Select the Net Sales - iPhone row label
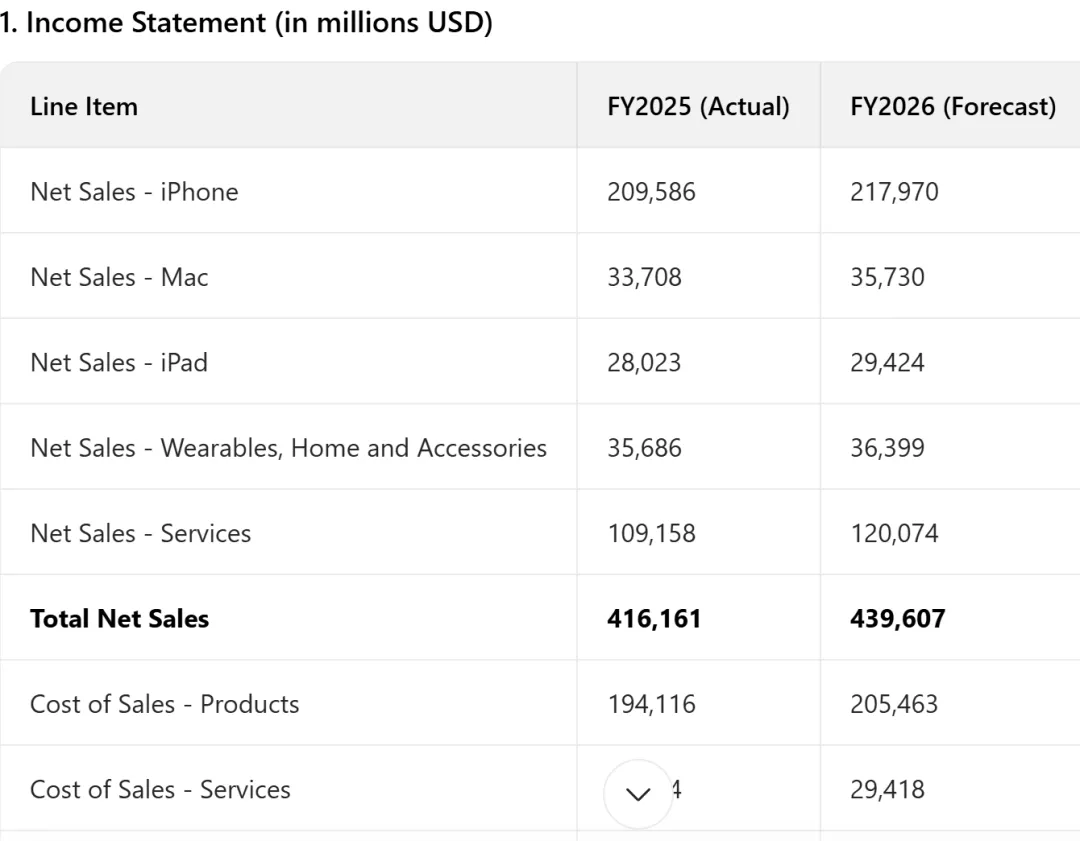Image resolution: width=1080 pixels, height=841 pixels. 134,192
